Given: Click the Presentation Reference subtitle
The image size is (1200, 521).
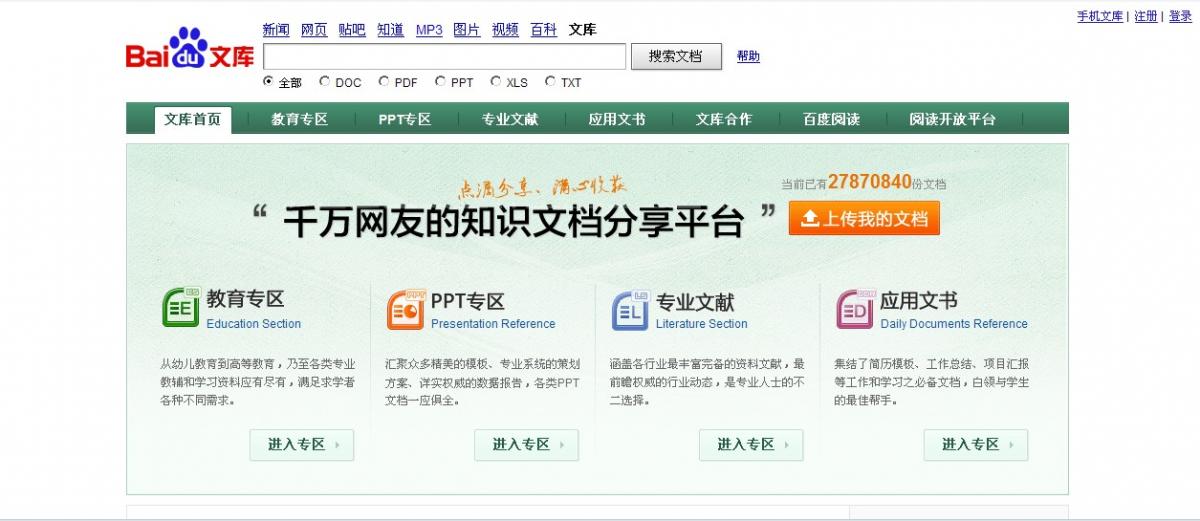Looking at the screenshot, I should [493, 324].
